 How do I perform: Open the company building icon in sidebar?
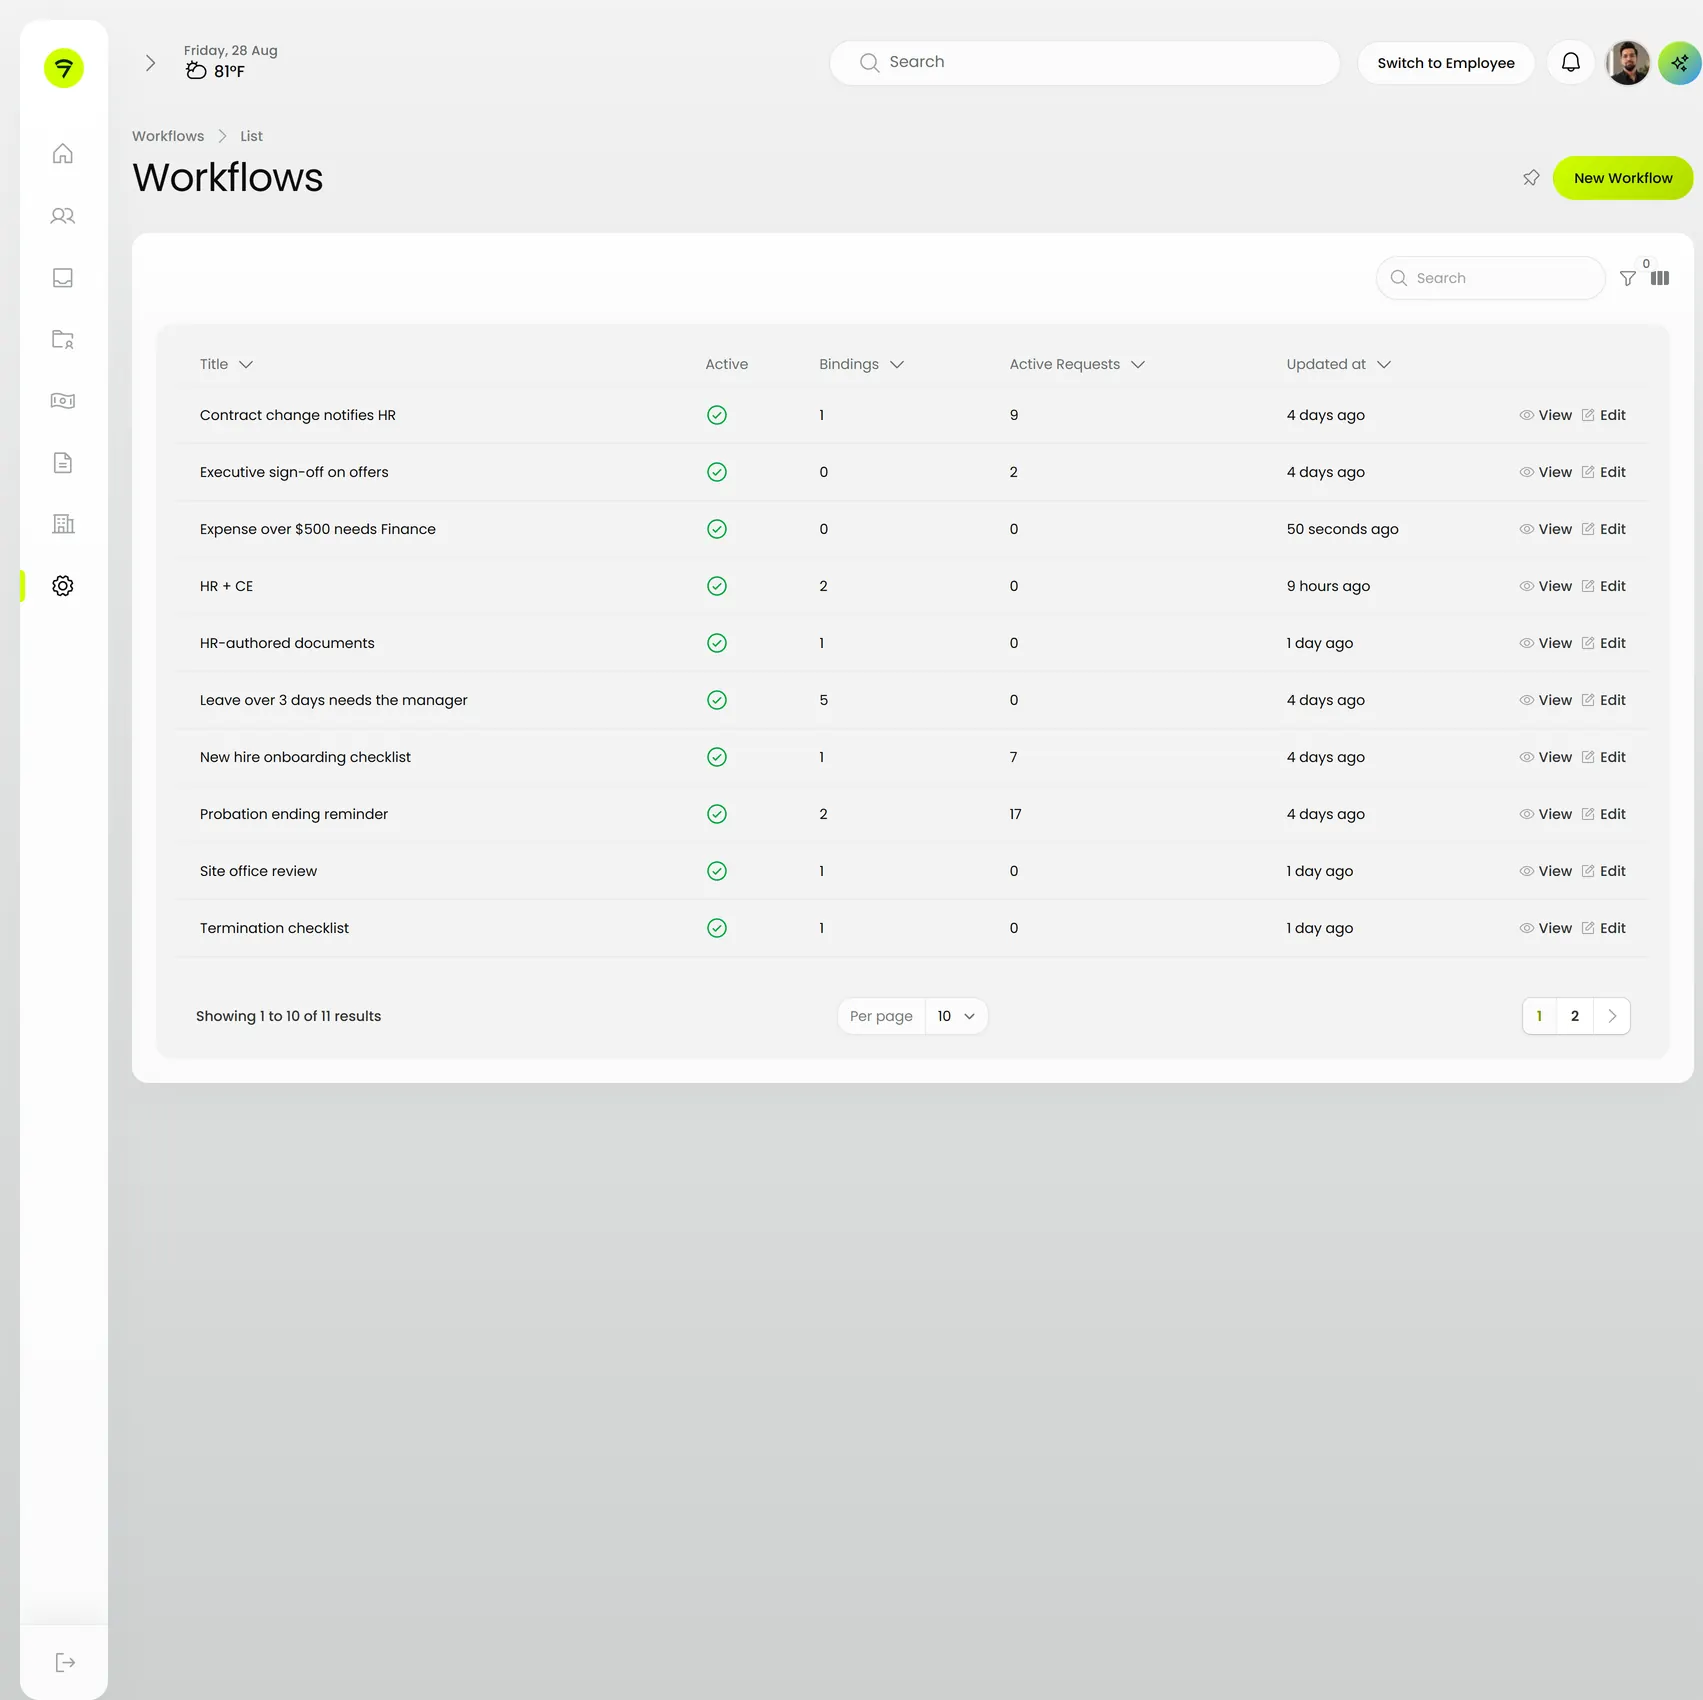(63, 524)
